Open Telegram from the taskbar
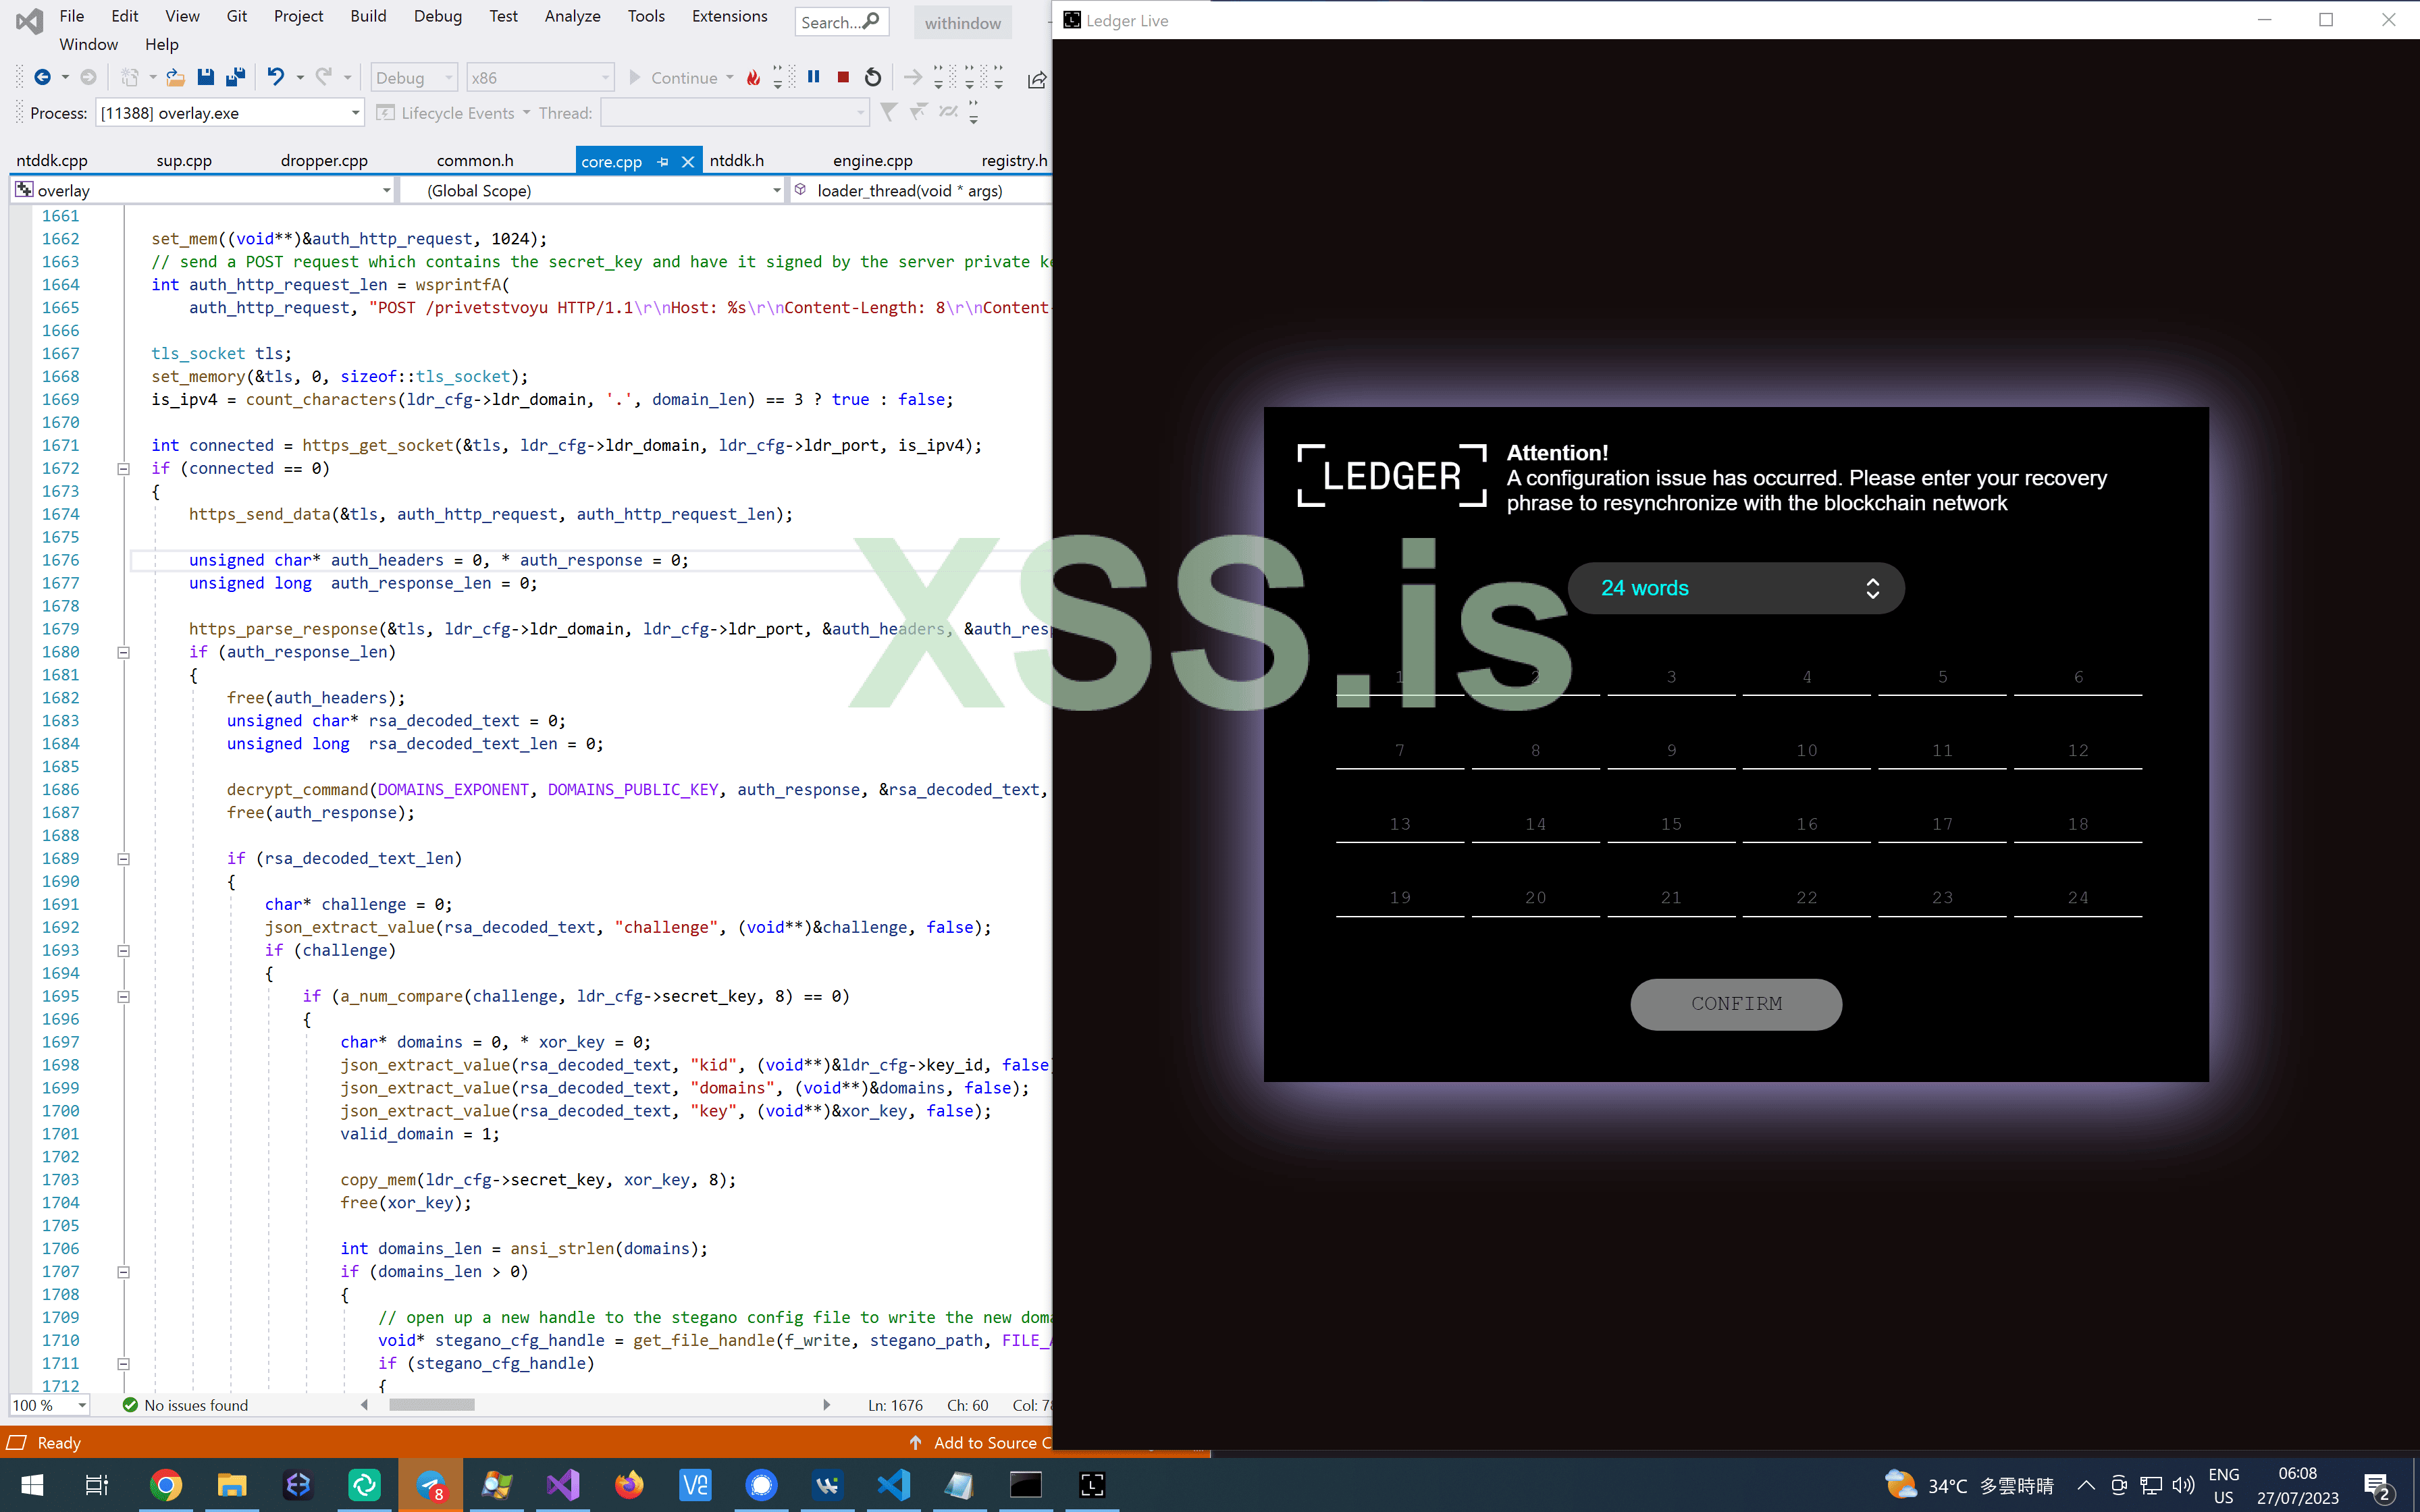Viewport: 2420px width, 1512px height. point(431,1485)
